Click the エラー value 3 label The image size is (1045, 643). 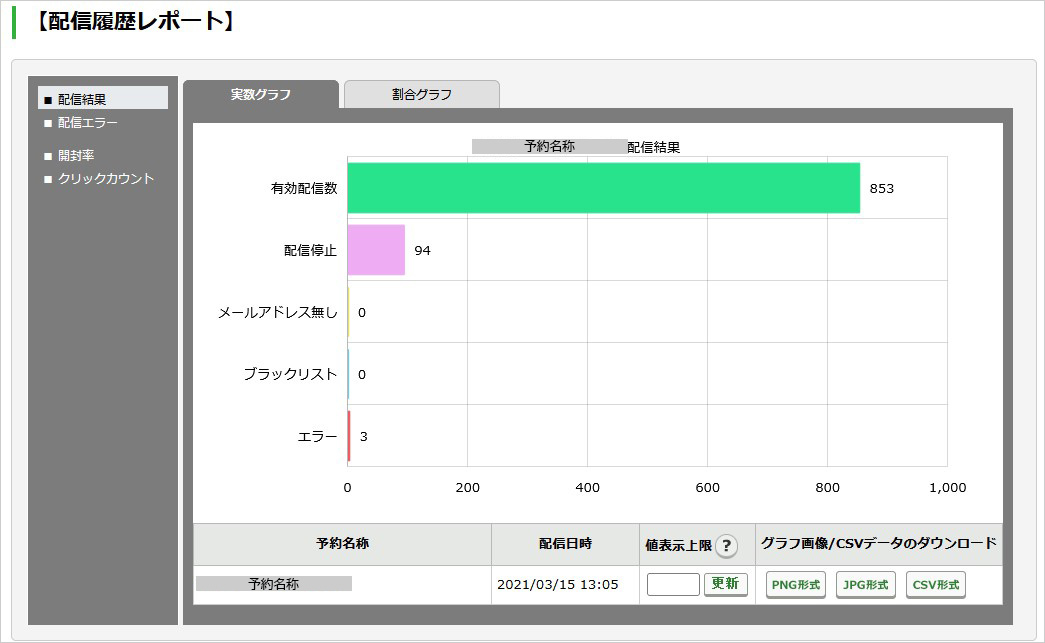[364, 436]
